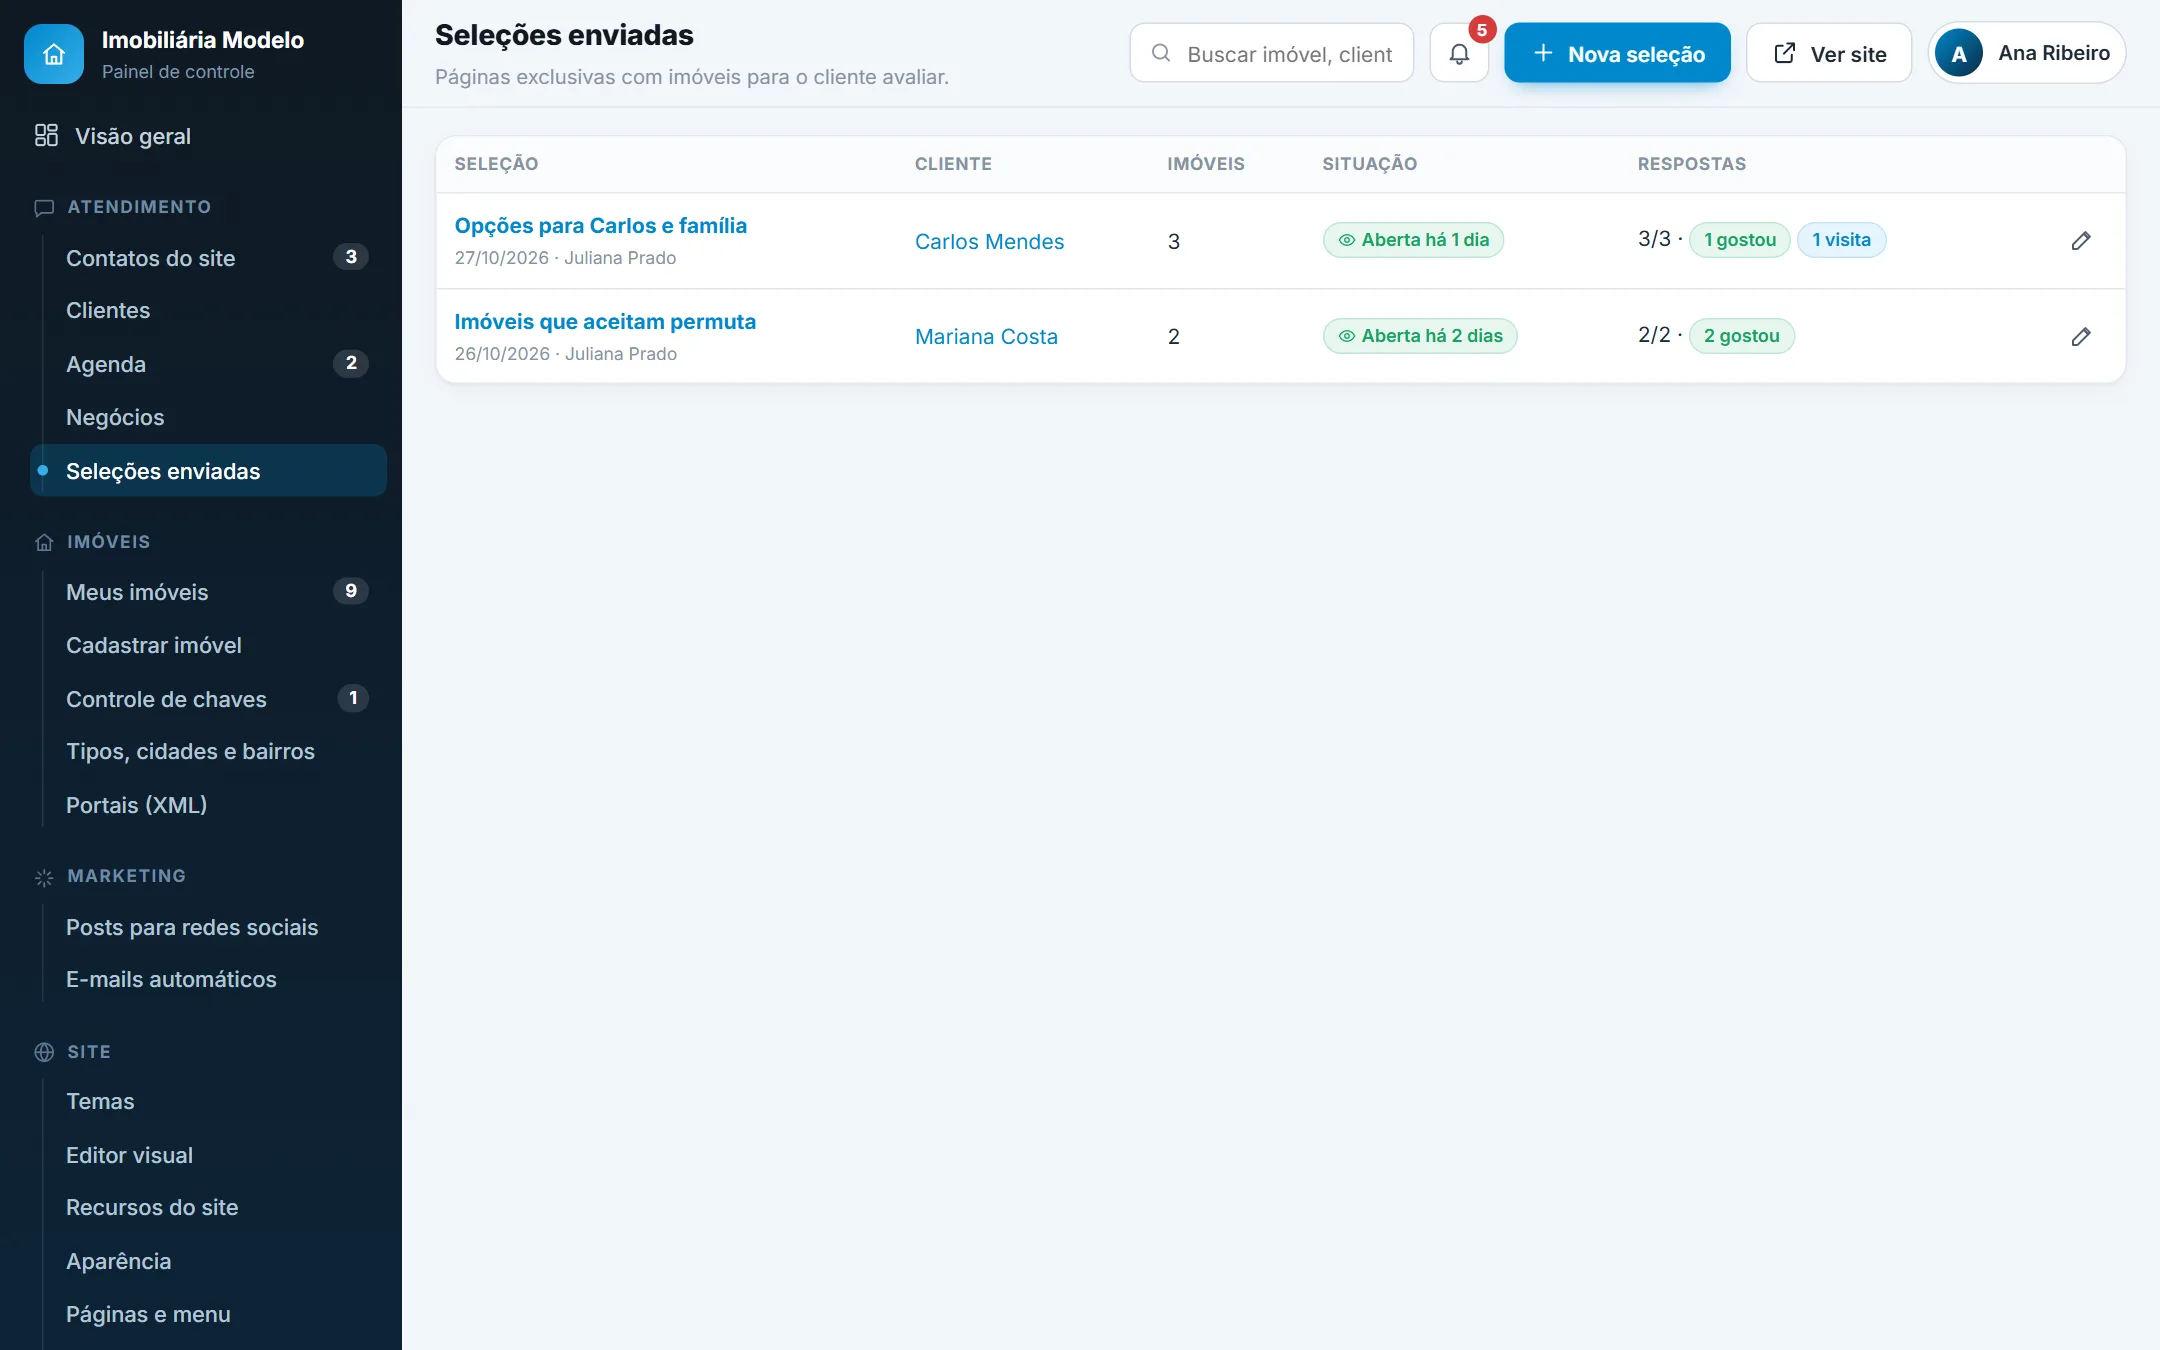Open Portais (XML) page
Screen dimensions: 2160x1350
[x=208, y=805]
